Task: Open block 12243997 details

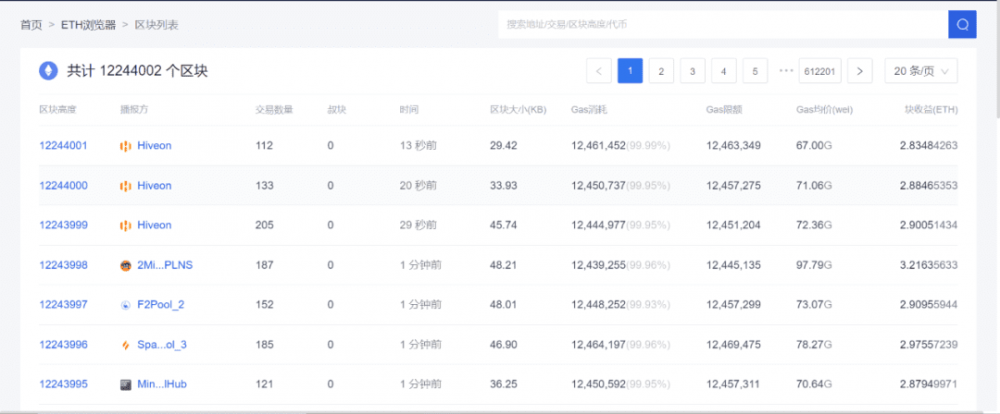Action: coord(63,305)
